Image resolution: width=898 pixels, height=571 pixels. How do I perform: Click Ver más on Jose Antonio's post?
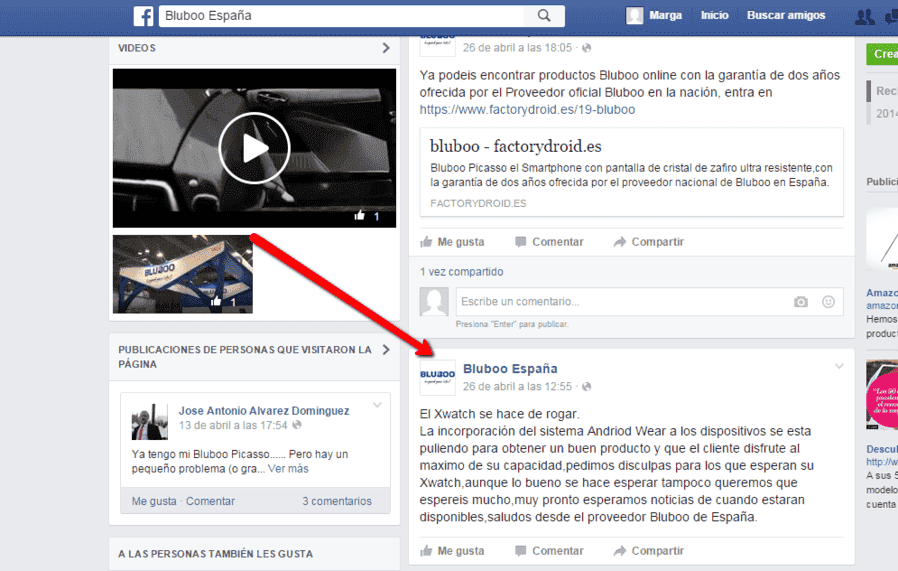[288, 469]
